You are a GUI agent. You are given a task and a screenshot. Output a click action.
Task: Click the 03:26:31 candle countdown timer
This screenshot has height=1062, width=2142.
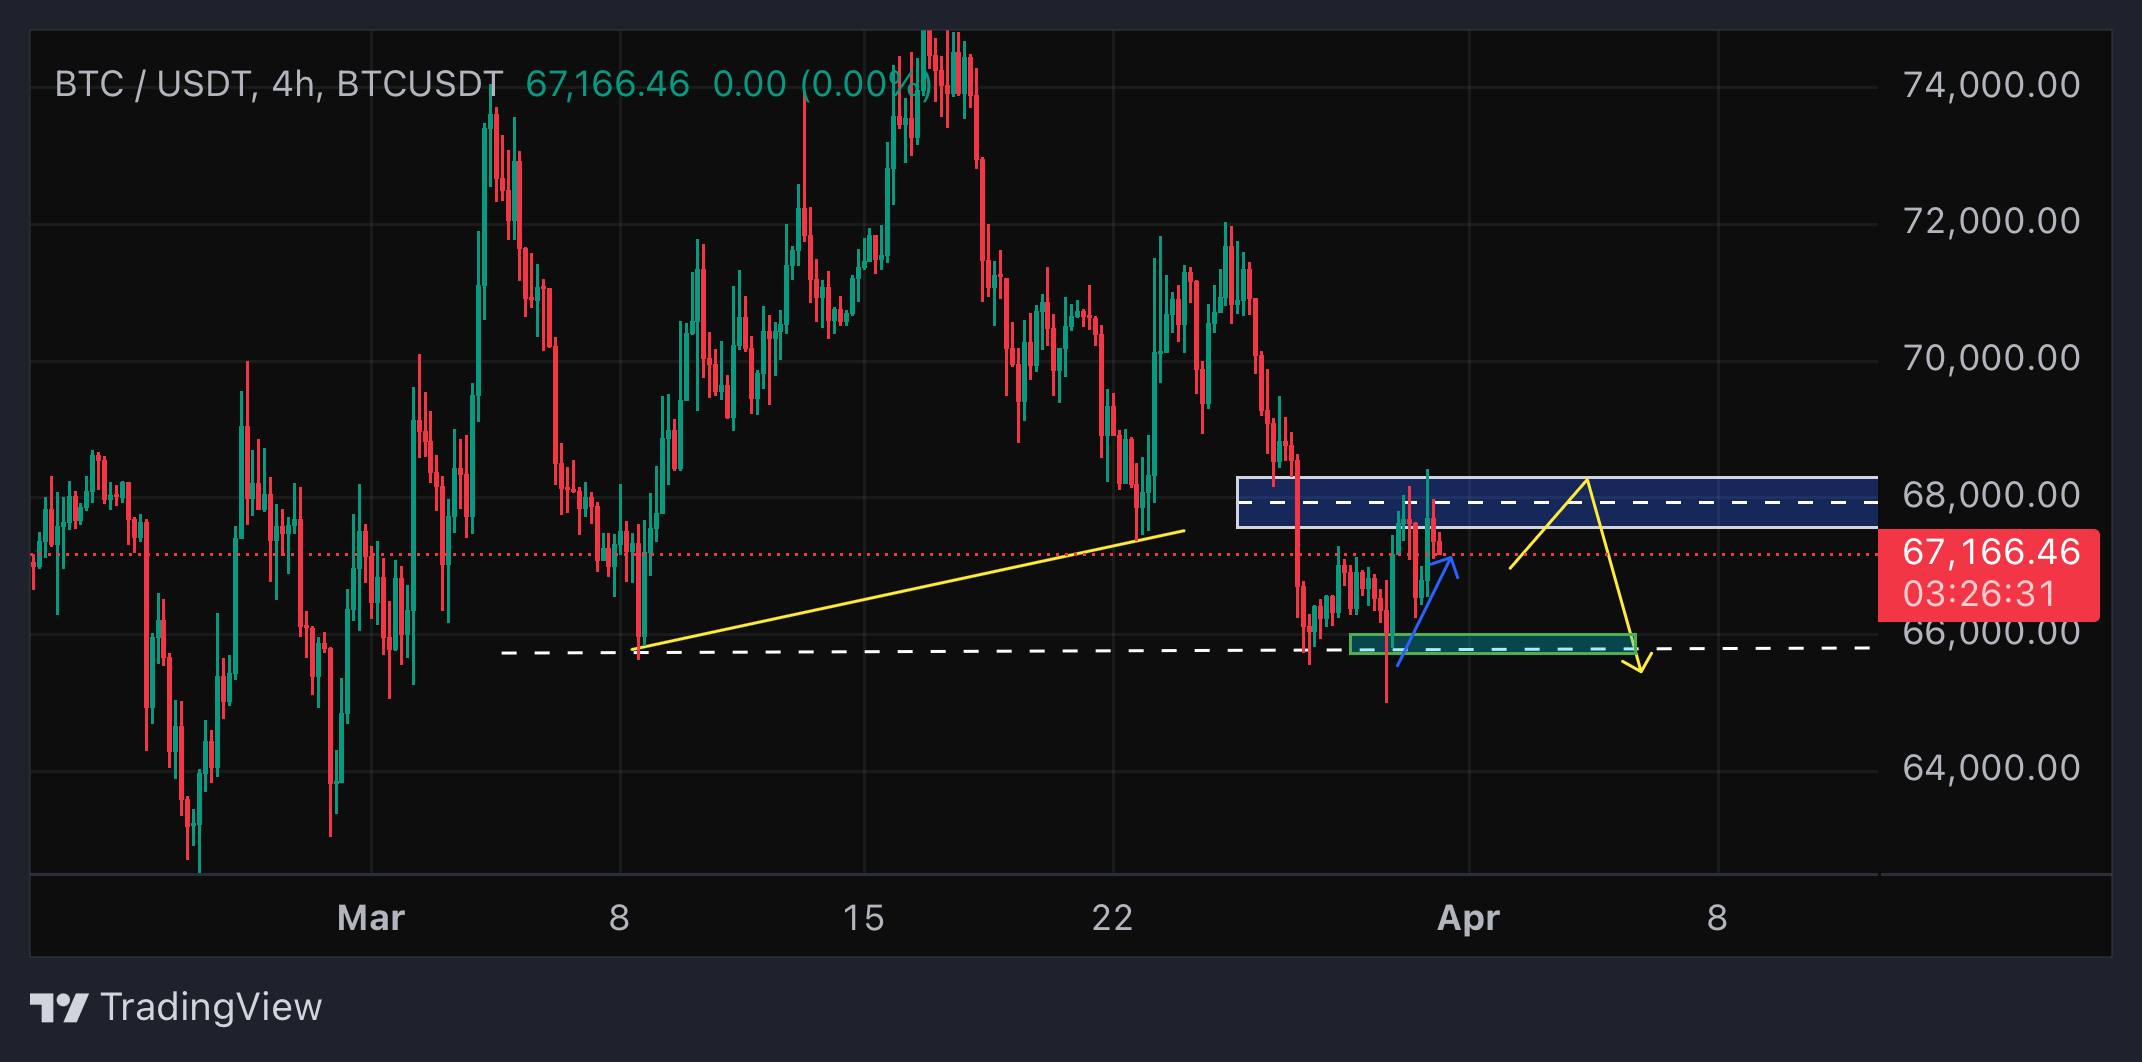coord(1979,595)
